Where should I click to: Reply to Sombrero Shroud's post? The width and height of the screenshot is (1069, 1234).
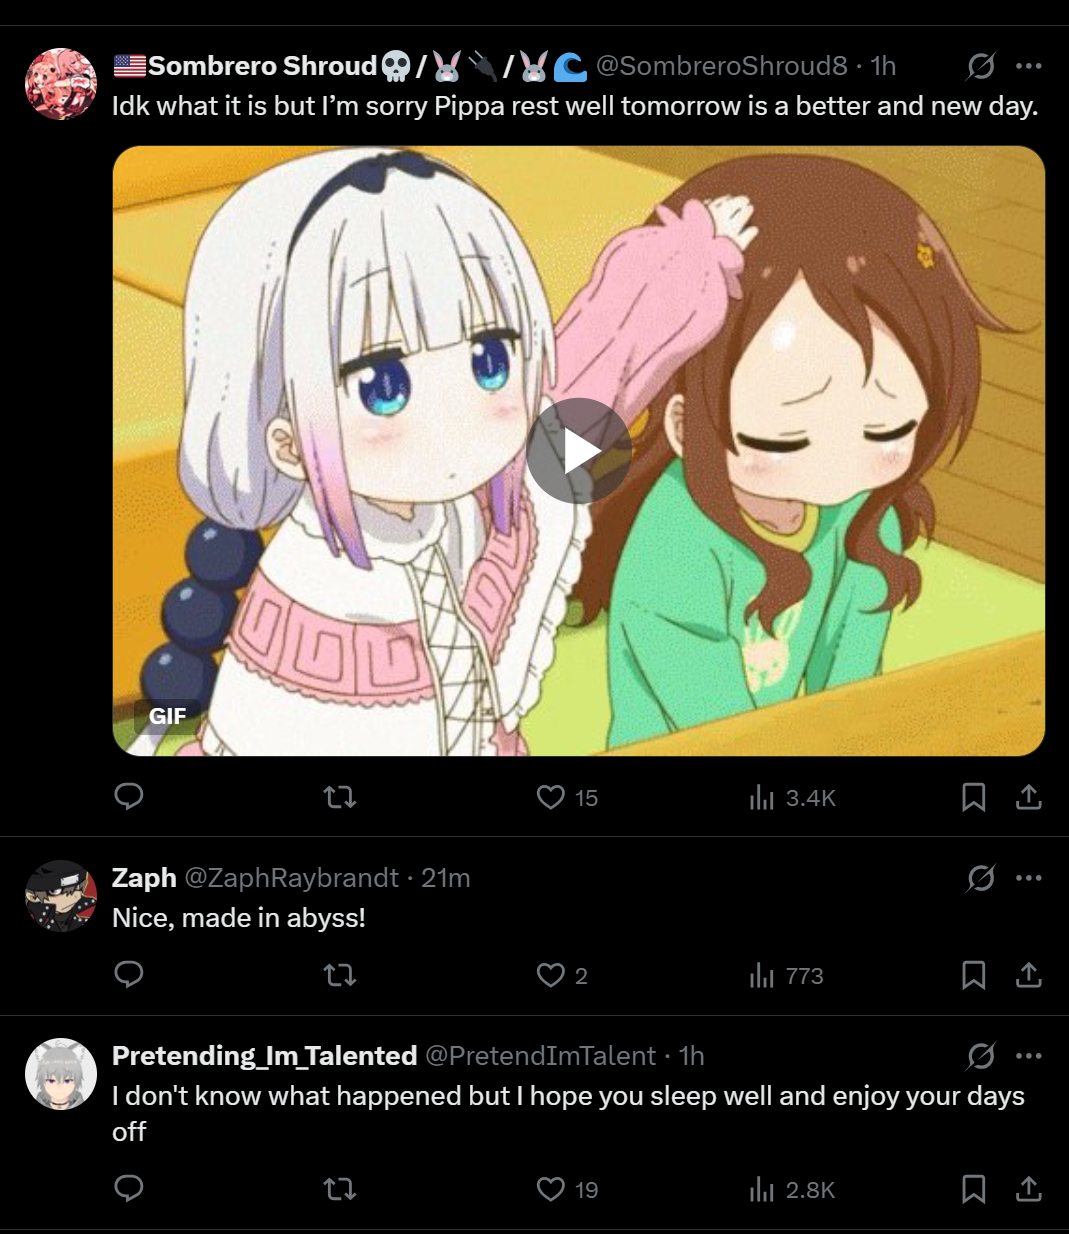tap(129, 797)
